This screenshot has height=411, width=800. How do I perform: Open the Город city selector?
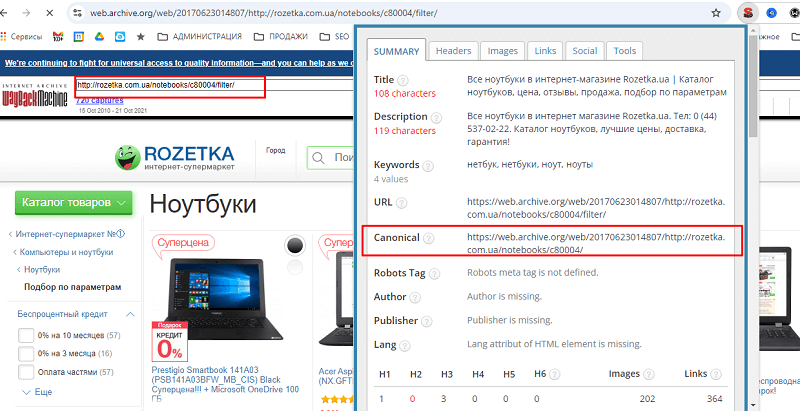[x=276, y=150]
